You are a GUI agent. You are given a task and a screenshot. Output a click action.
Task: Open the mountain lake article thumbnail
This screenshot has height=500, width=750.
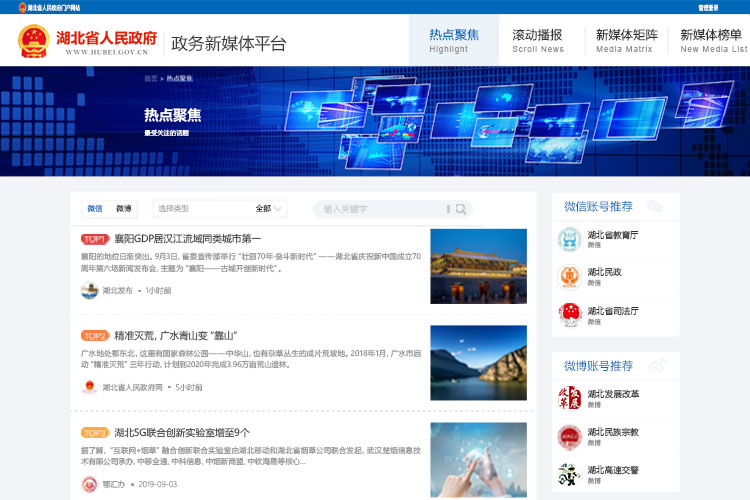click(x=478, y=362)
